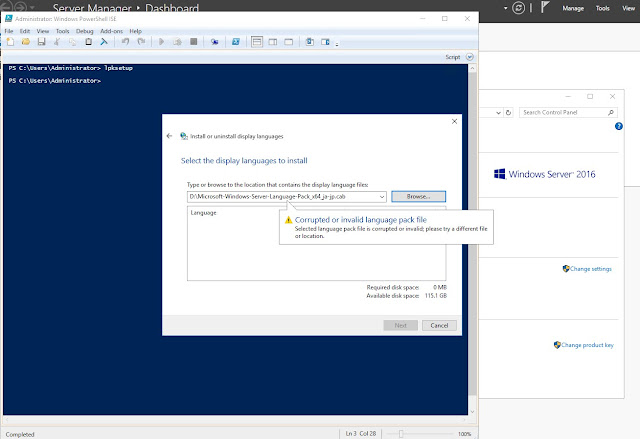This screenshot has width=640, height=439.
Task: Clear the console pane icon
Action: (104, 42)
